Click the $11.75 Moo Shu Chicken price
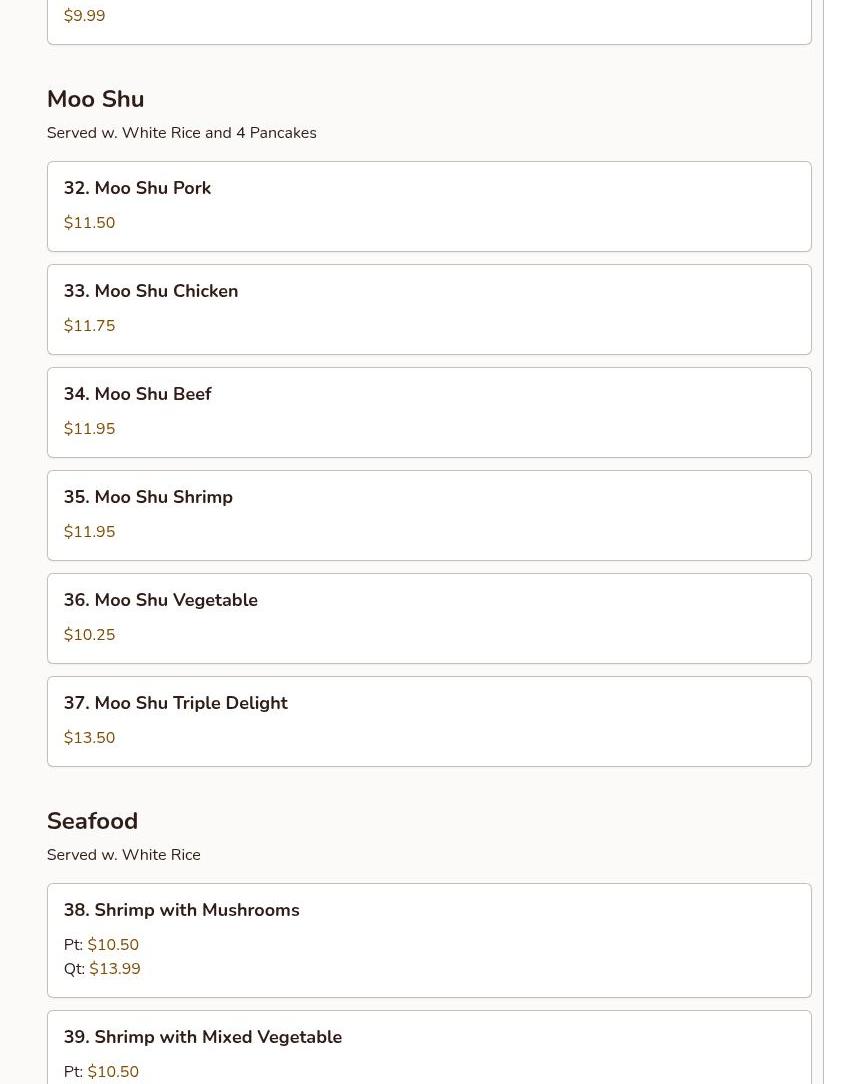The image size is (844, 1084). click(89, 326)
